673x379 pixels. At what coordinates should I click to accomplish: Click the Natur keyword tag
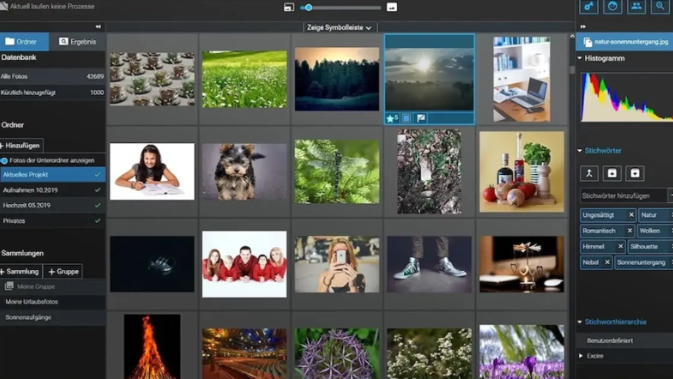[655, 215]
